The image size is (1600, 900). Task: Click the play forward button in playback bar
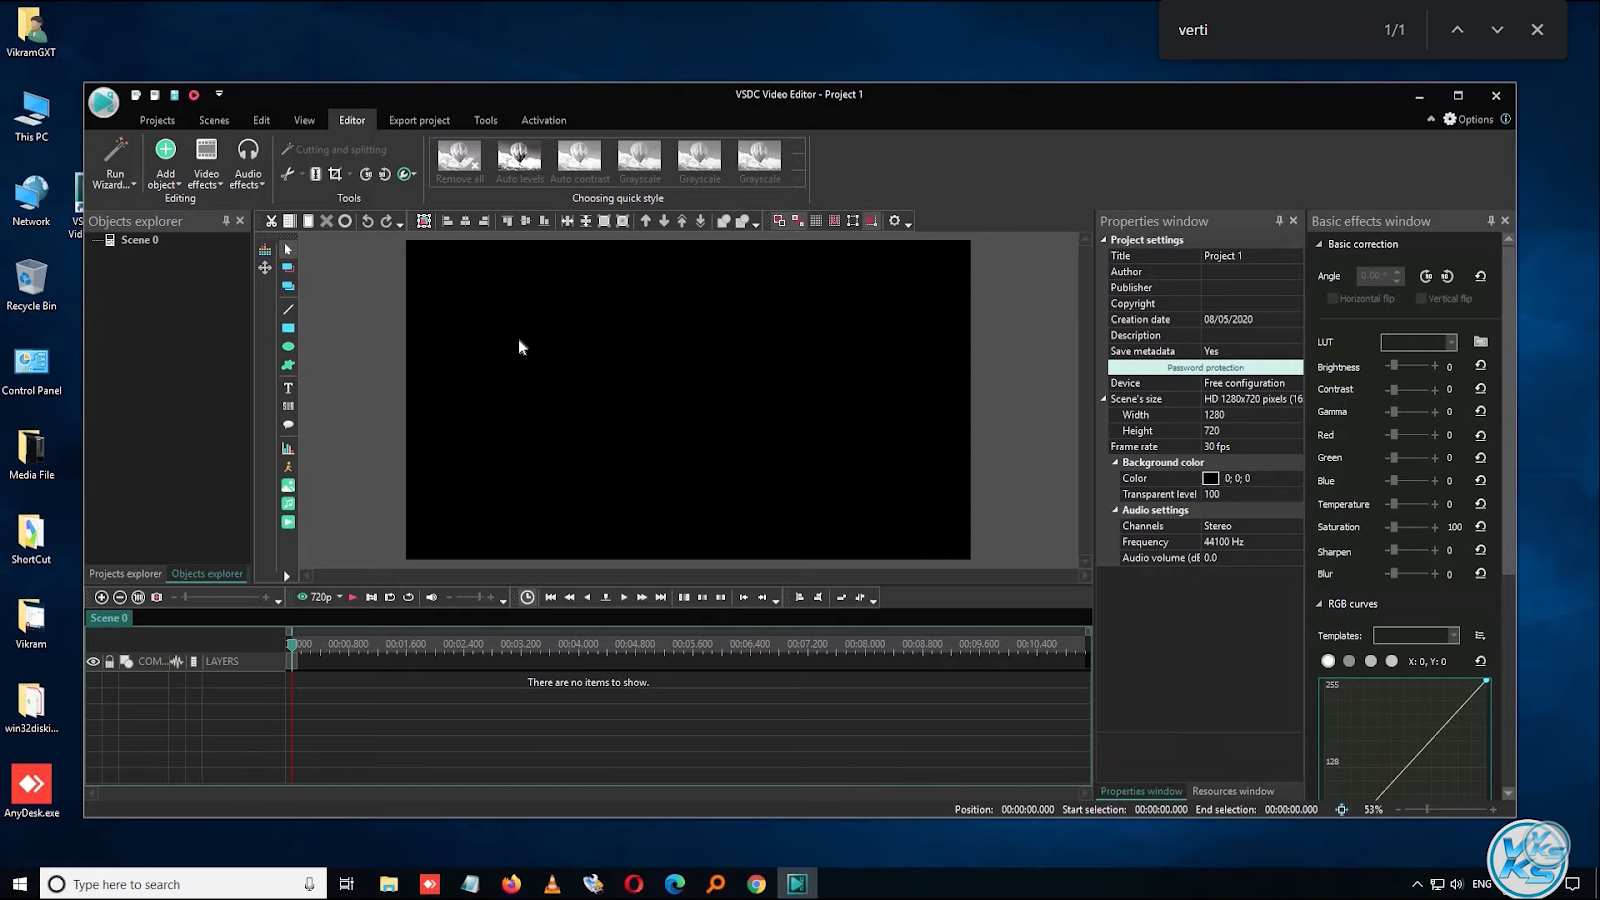624,597
